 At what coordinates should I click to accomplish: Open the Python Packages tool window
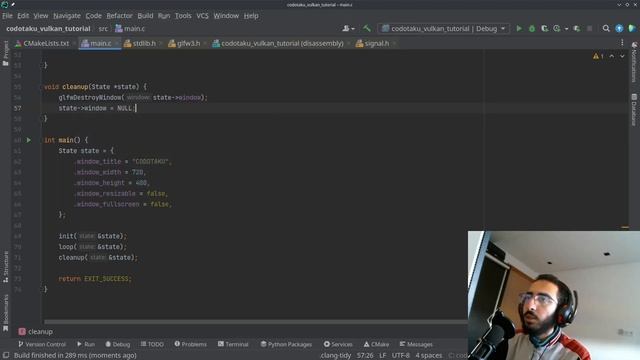(286, 344)
